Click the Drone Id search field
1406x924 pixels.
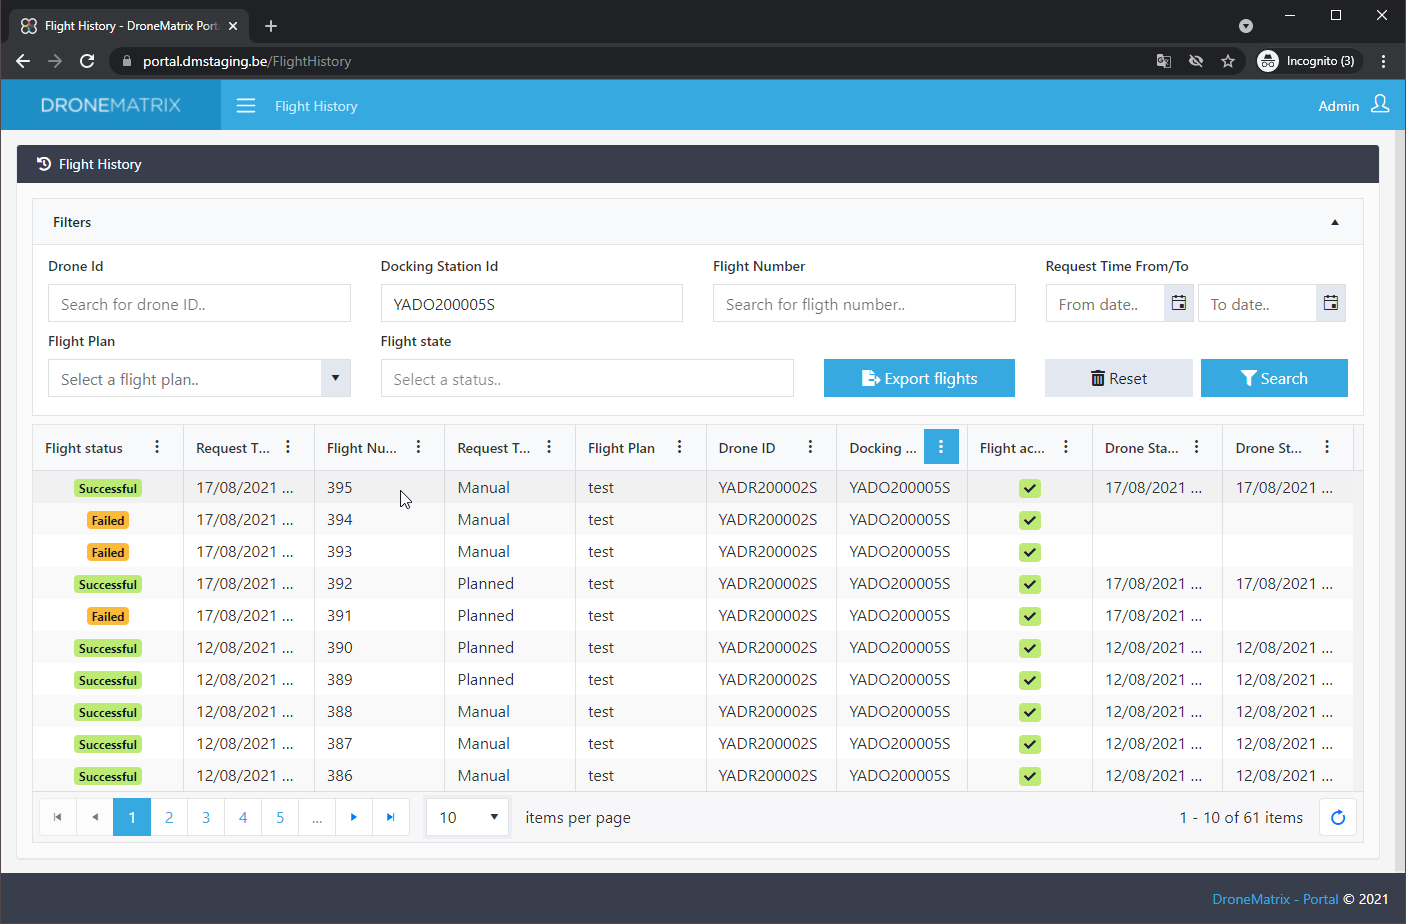tap(199, 304)
